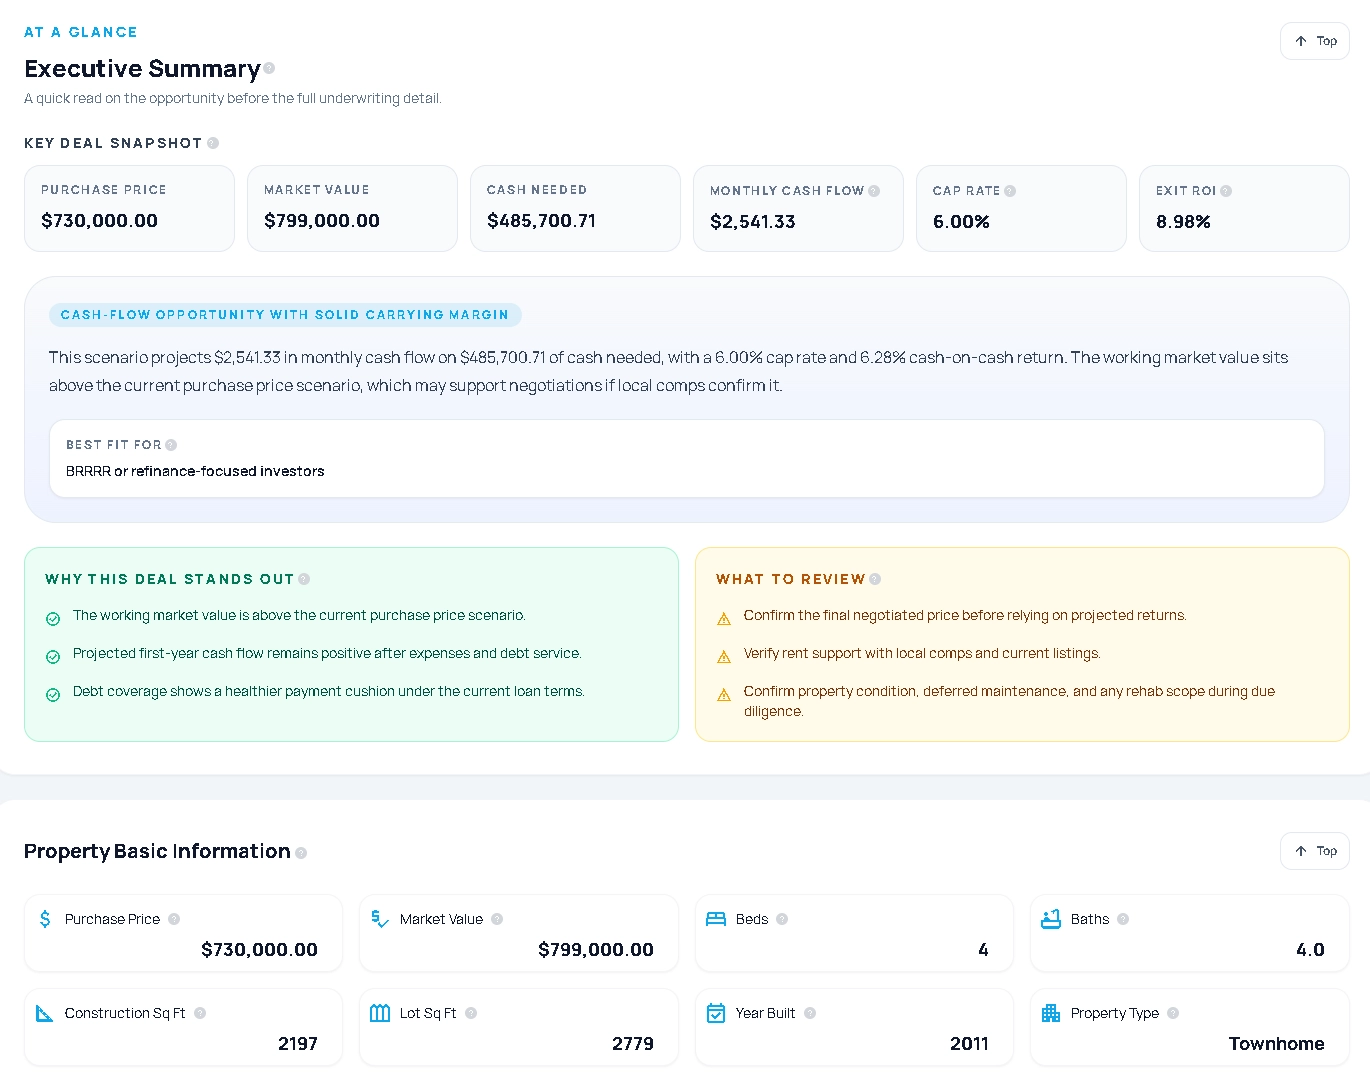
Task: Open the Best Fit For help tooltip
Action: pos(172,444)
